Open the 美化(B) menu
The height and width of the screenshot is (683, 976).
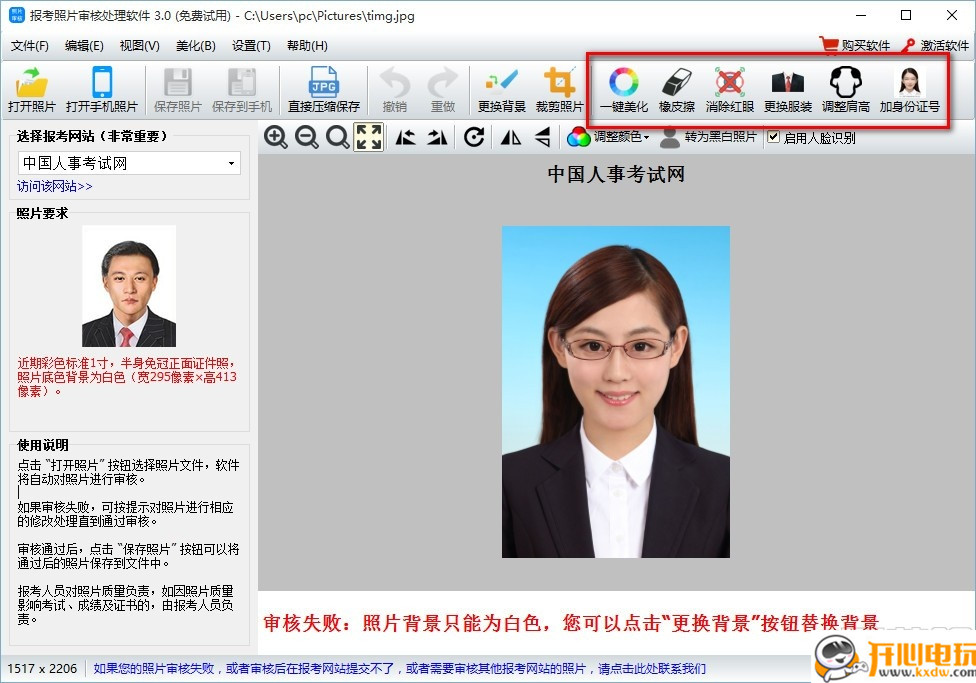[195, 45]
